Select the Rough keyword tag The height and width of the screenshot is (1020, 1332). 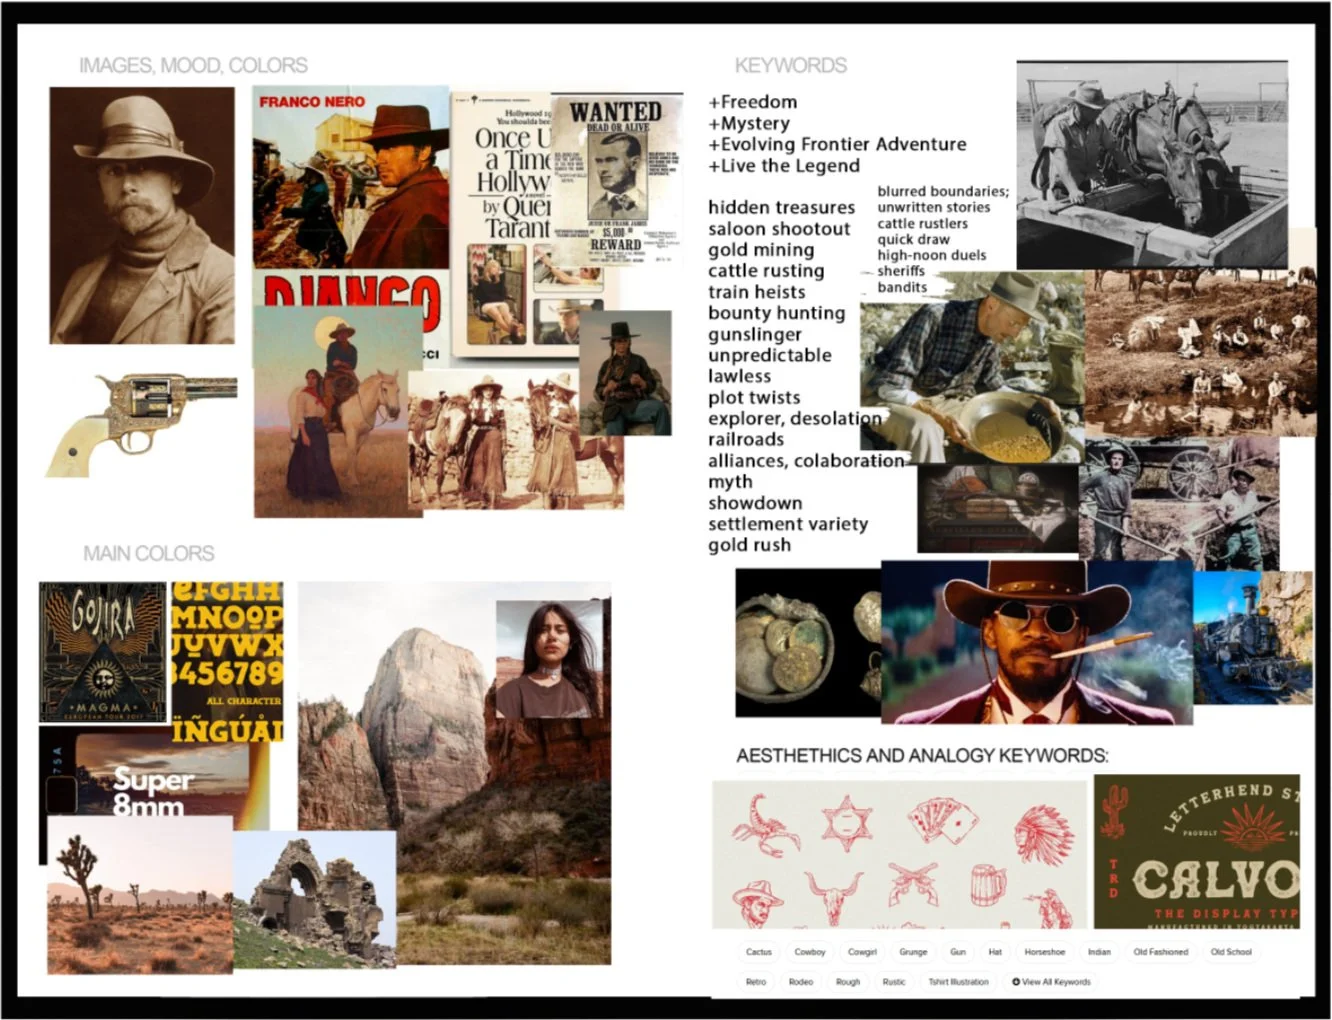click(848, 982)
